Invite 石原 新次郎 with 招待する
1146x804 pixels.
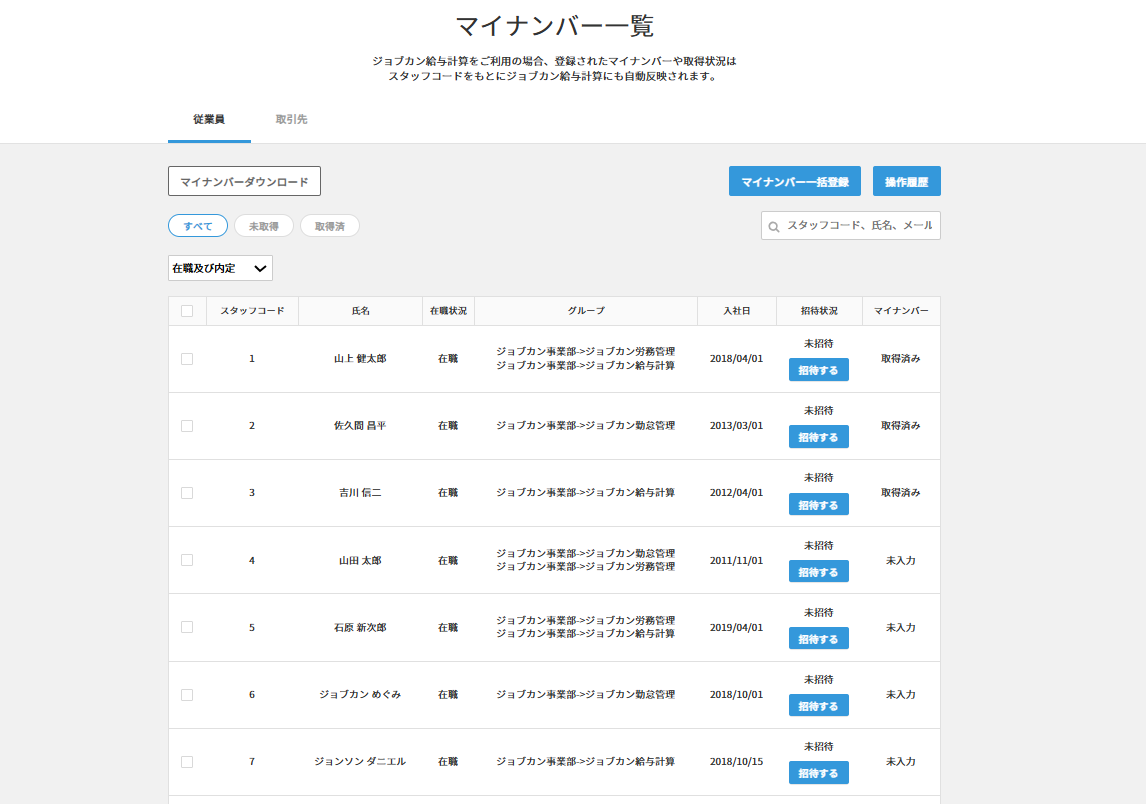click(x=819, y=639)
